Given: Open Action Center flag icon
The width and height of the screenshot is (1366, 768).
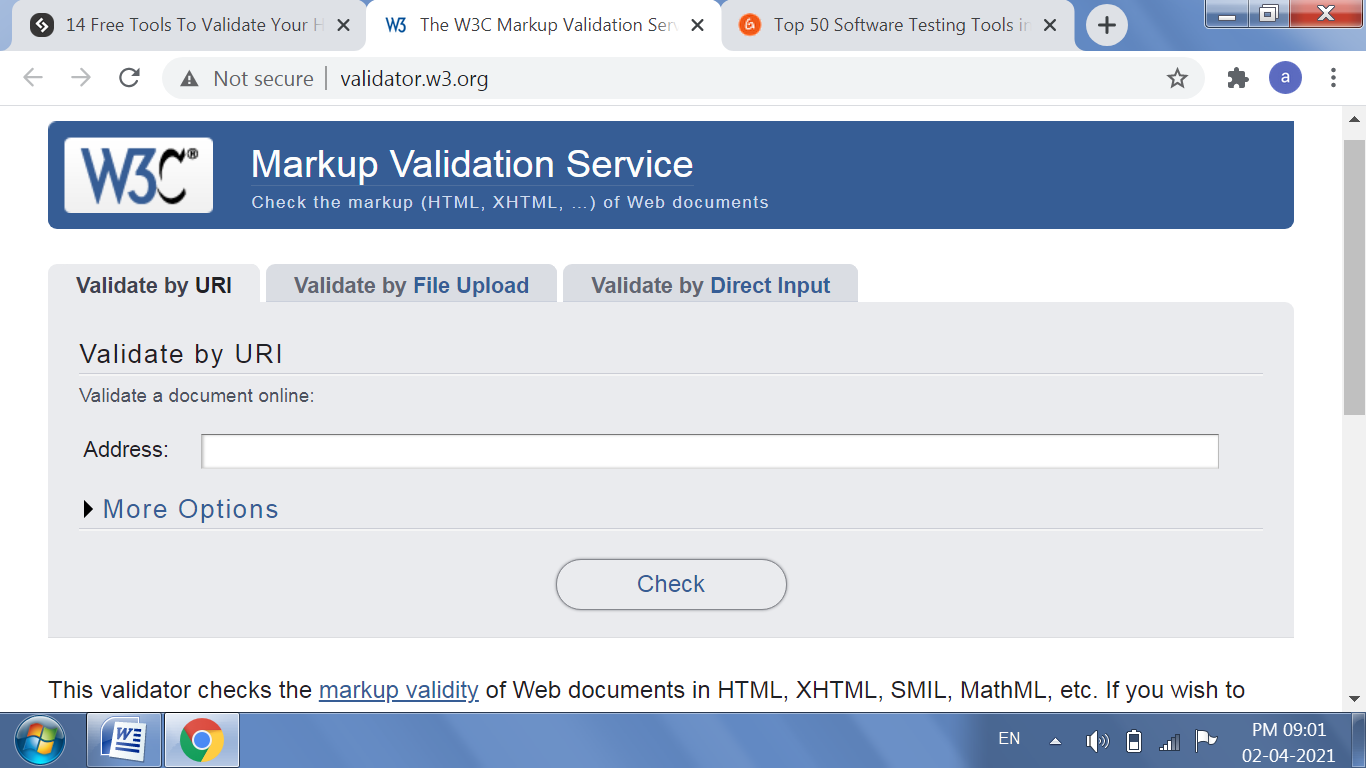Looking at the screenshot, I should pyautogui.click(x=1206, y=741).
